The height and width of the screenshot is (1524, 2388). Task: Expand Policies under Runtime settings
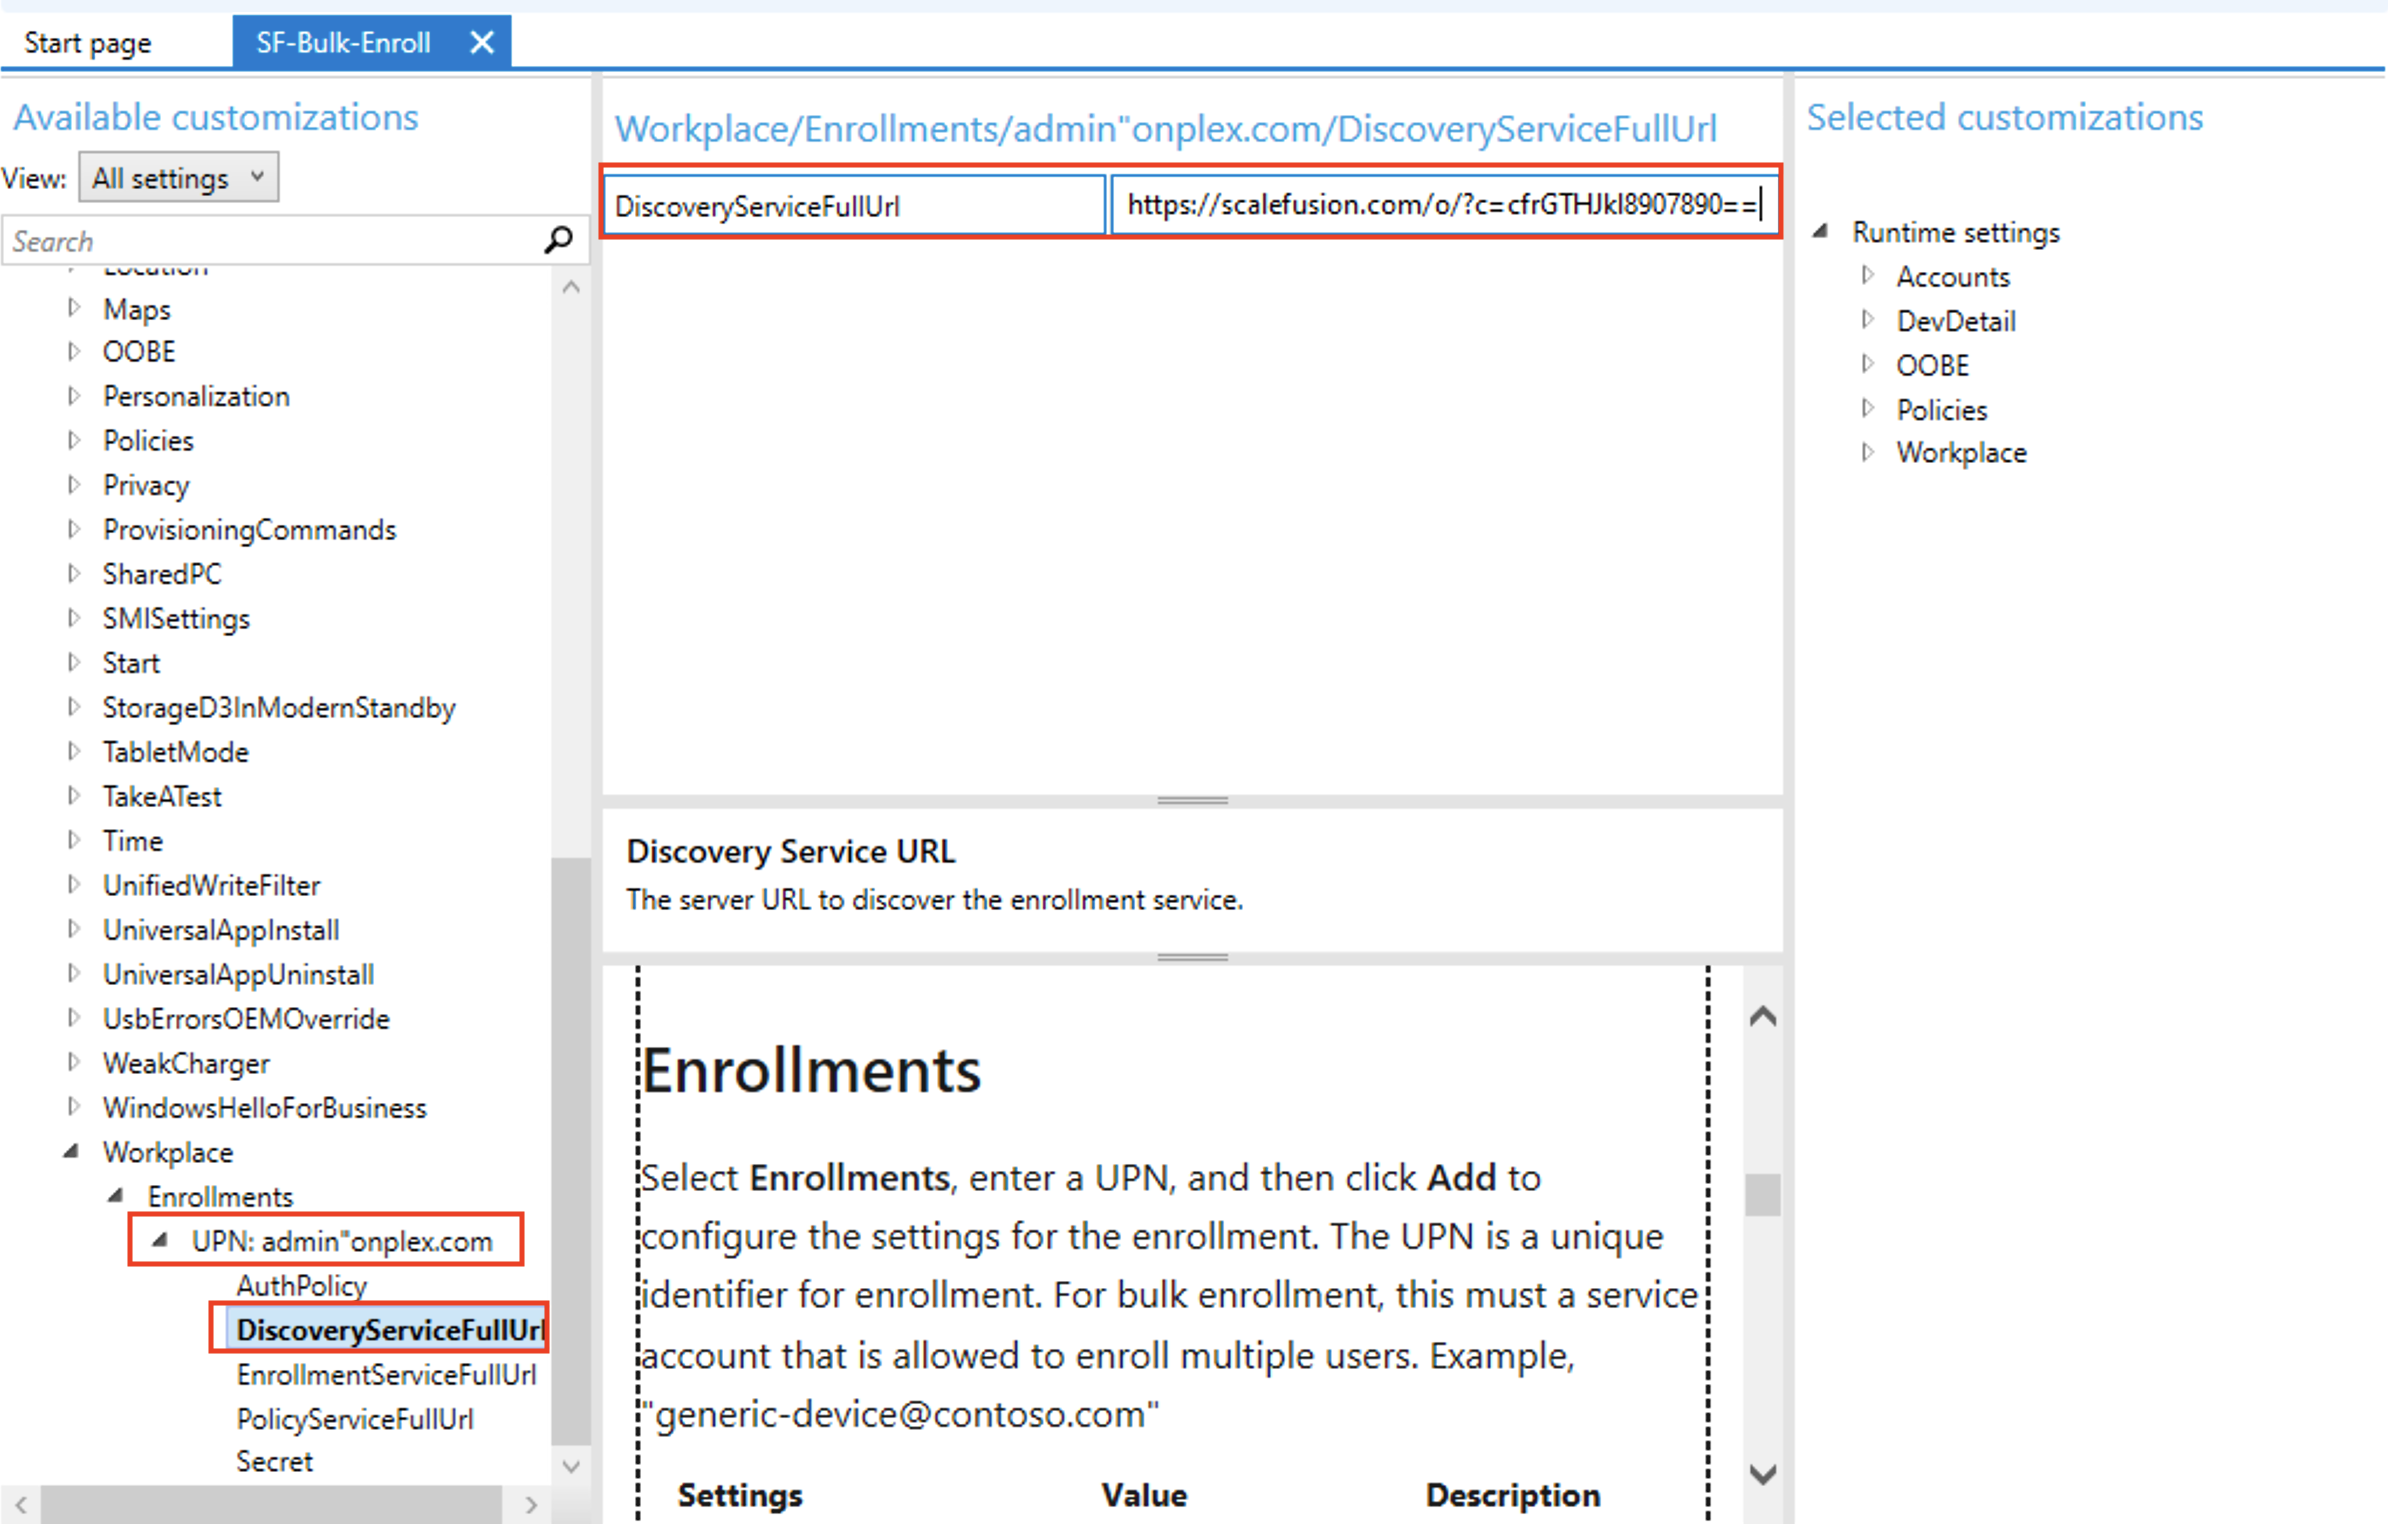[x=1866, y=409]
